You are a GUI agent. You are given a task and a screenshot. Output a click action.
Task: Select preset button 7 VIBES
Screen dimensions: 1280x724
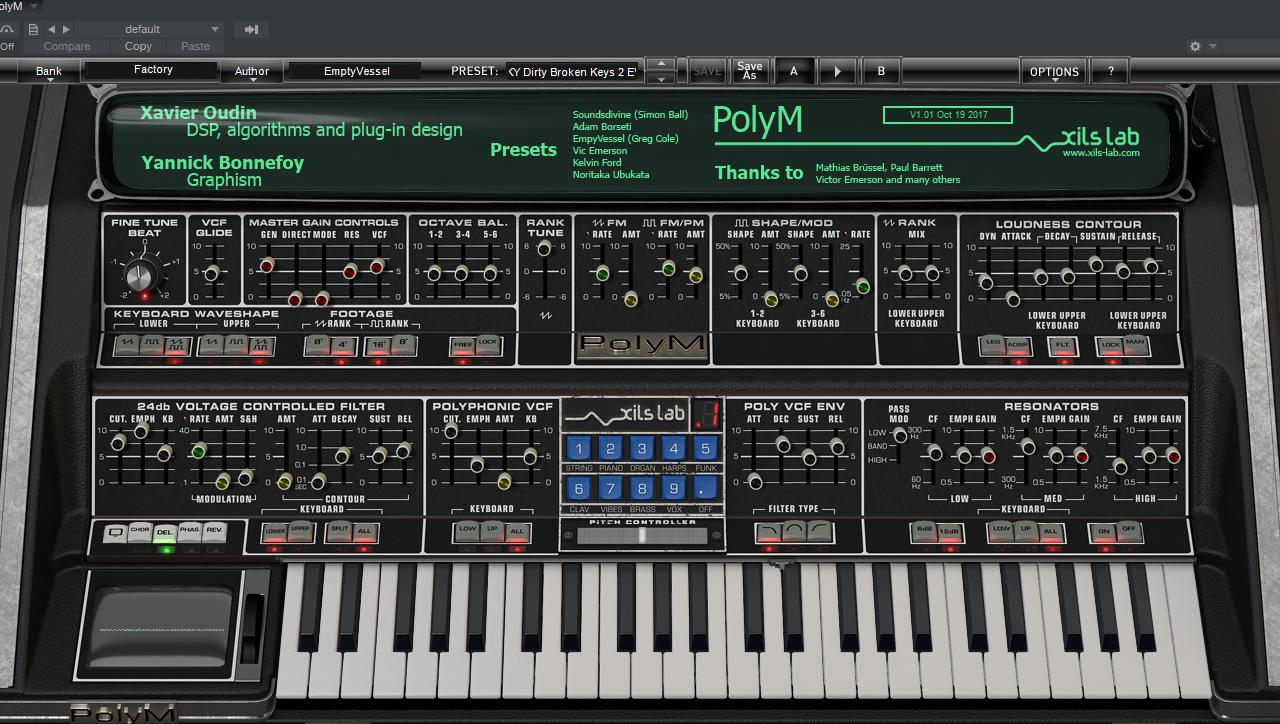(x=610, y=489)
